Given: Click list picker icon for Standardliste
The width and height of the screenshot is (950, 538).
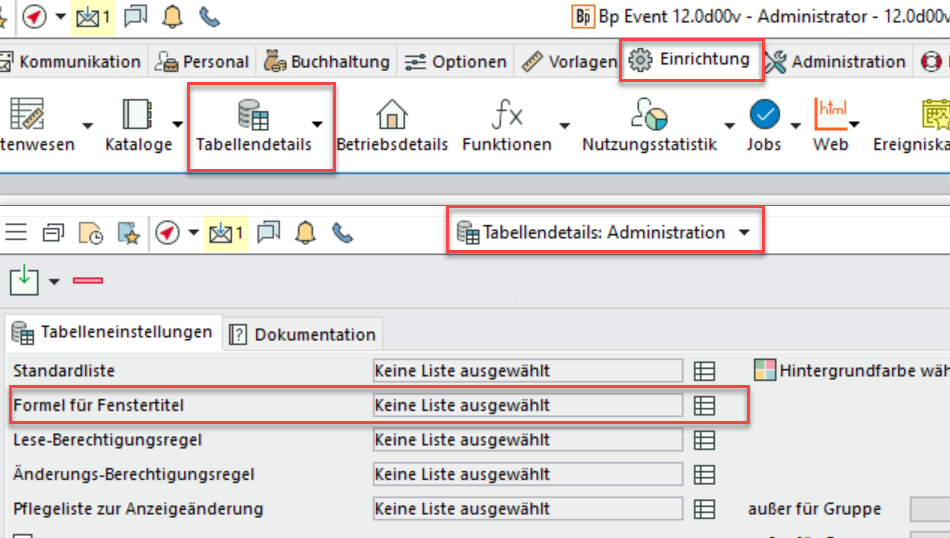Looking at the screenshot, I should point(704,371).
